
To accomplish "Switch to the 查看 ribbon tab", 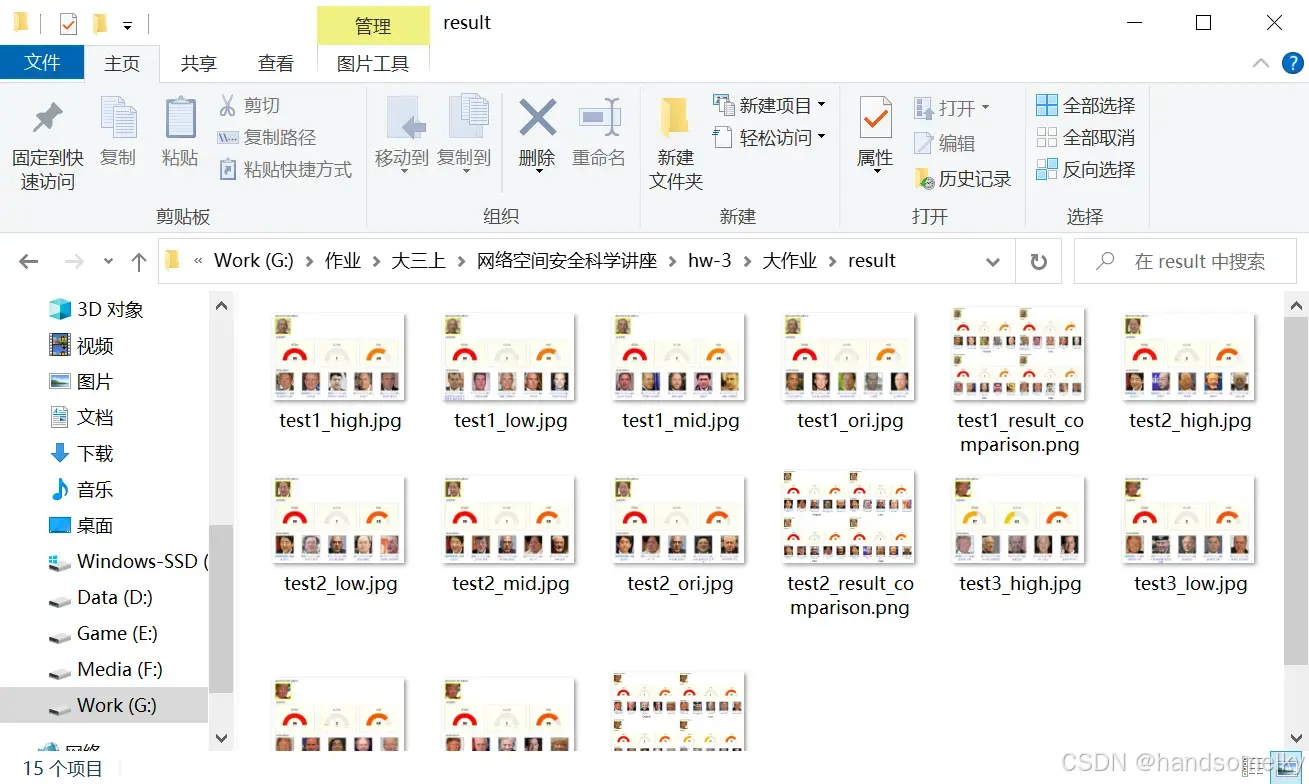I will click(275, 63).
